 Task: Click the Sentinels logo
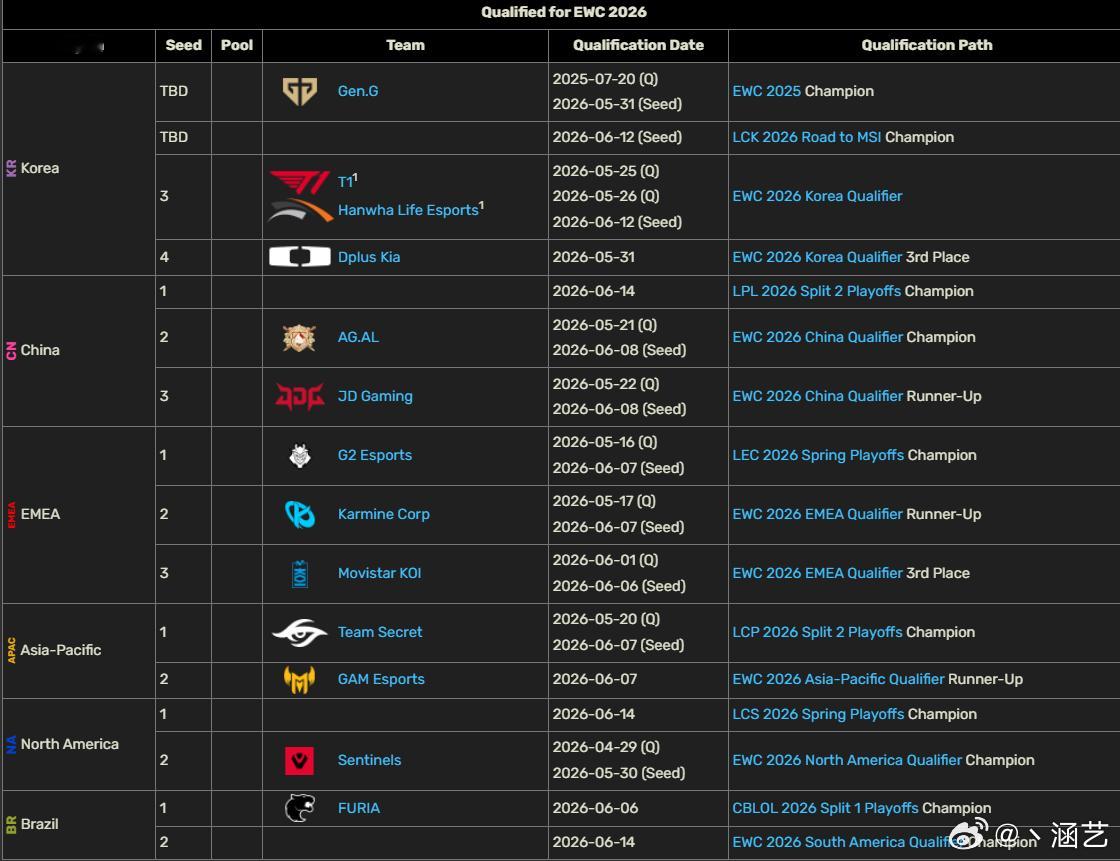tap(299, 760)
